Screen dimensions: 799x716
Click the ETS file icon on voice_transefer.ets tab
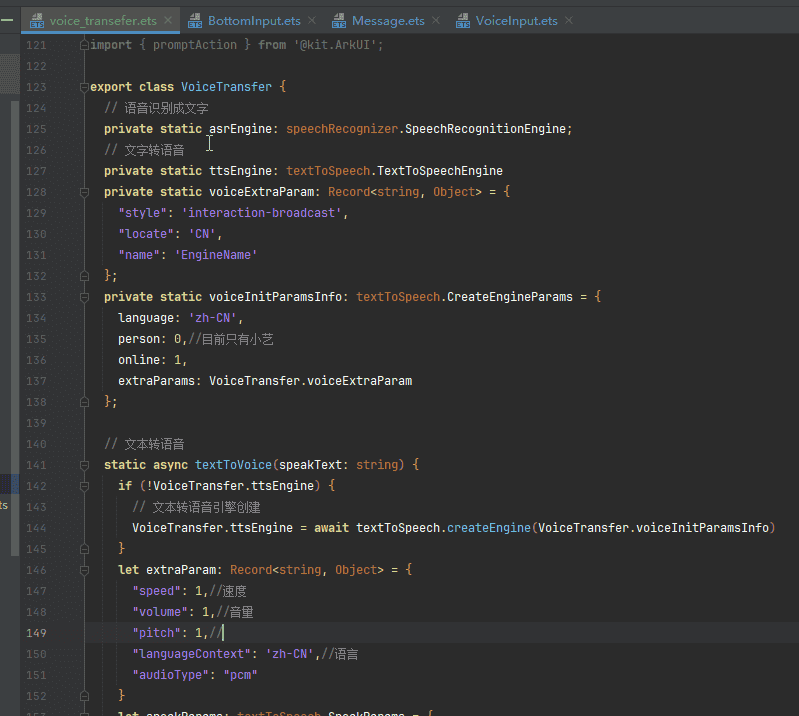pyautogui.click(x=37, y=21)
